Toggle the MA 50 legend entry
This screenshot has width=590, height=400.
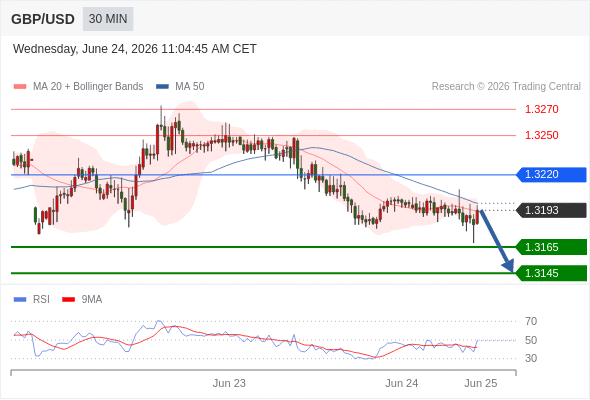tap(180, 87)
